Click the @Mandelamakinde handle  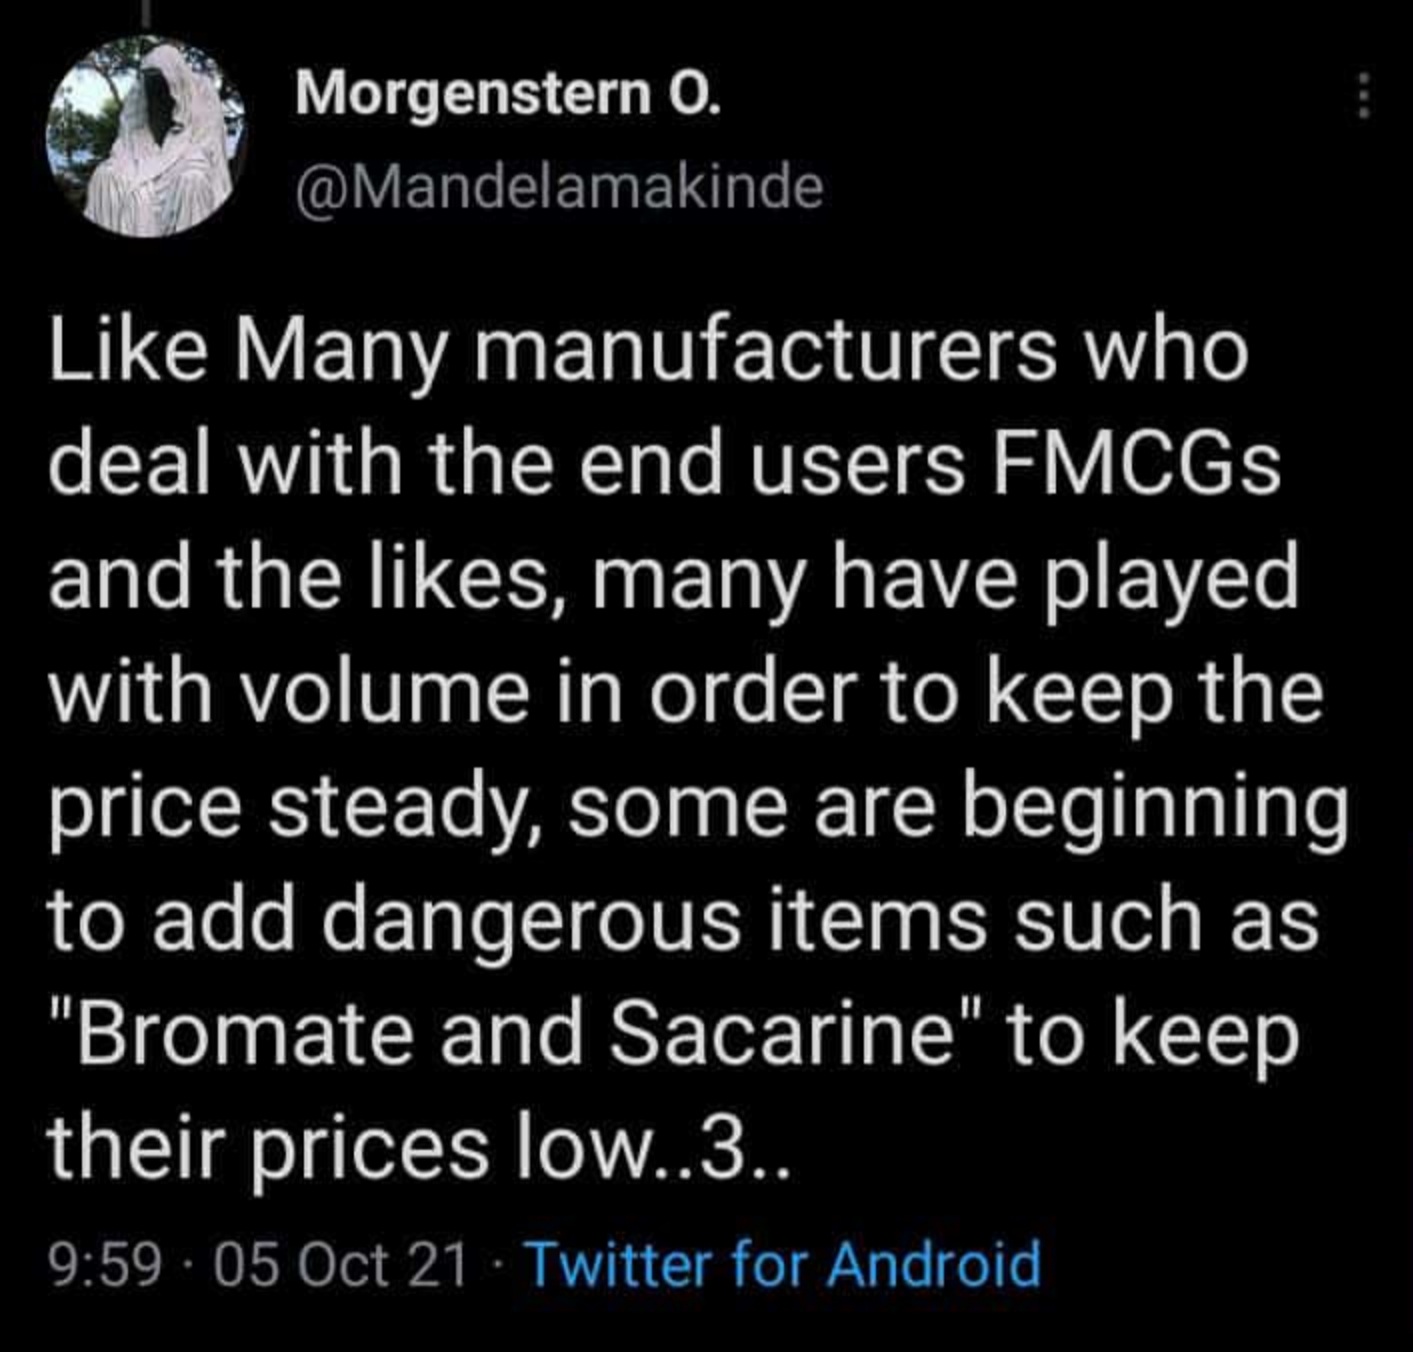[x=559, y=186]
